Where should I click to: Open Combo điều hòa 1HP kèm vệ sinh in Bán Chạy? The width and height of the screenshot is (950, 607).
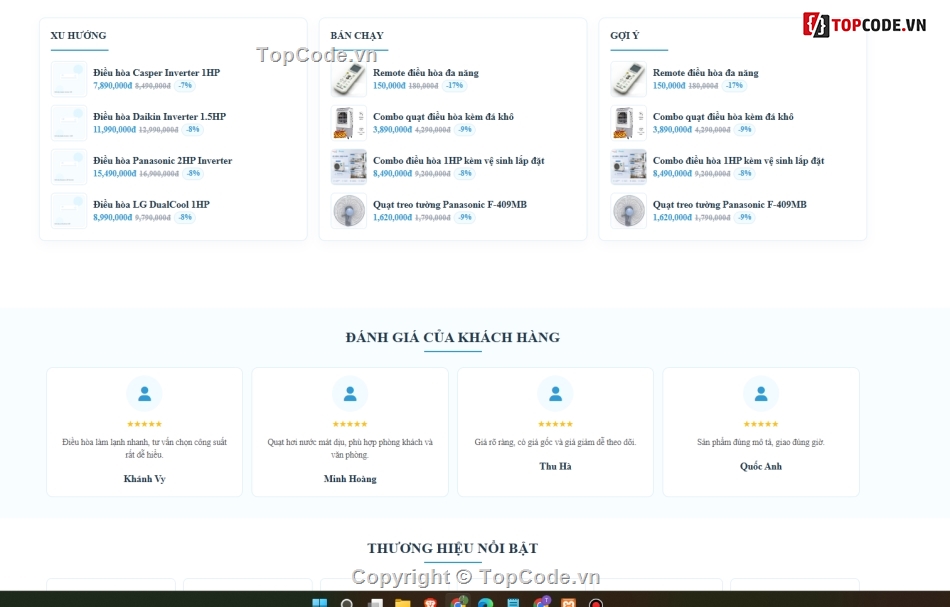[x=459, y=161]
